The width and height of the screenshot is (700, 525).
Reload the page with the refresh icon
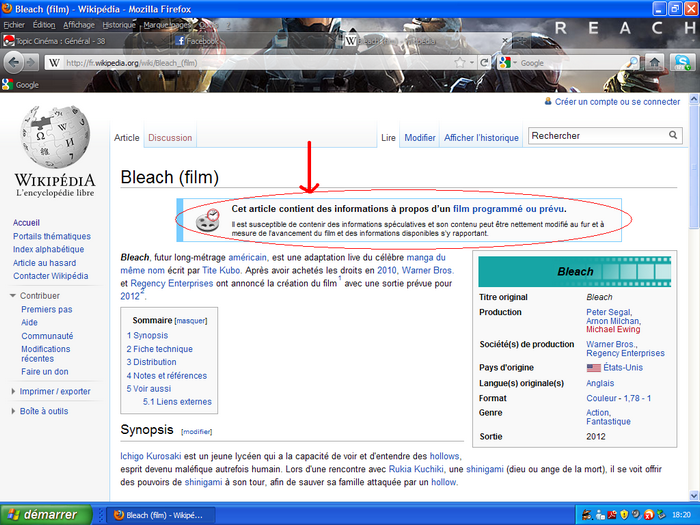483,62
